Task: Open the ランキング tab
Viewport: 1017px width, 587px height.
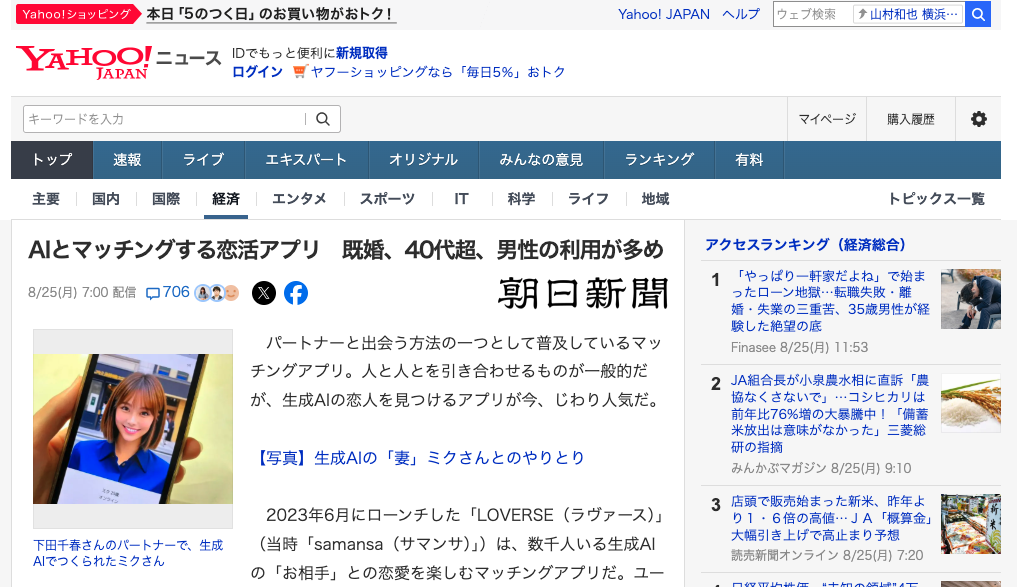Action: 659,160
